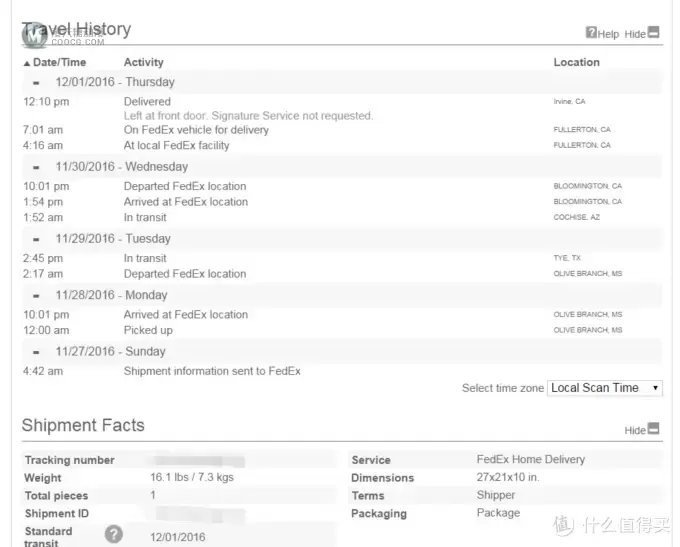Select the 2:17 am Departed FedEx location entry

185,274
